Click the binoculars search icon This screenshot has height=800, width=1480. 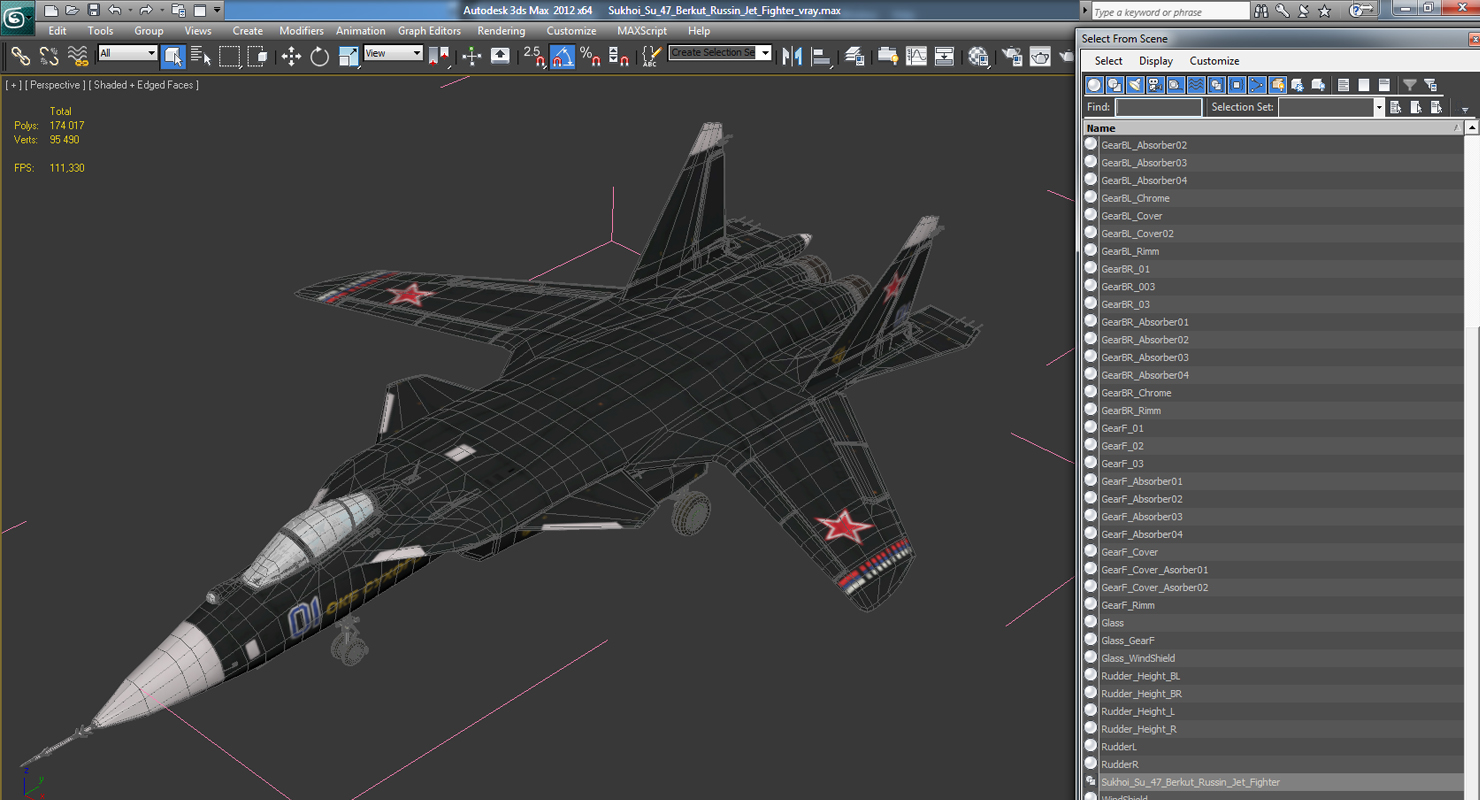point(1261,11)
